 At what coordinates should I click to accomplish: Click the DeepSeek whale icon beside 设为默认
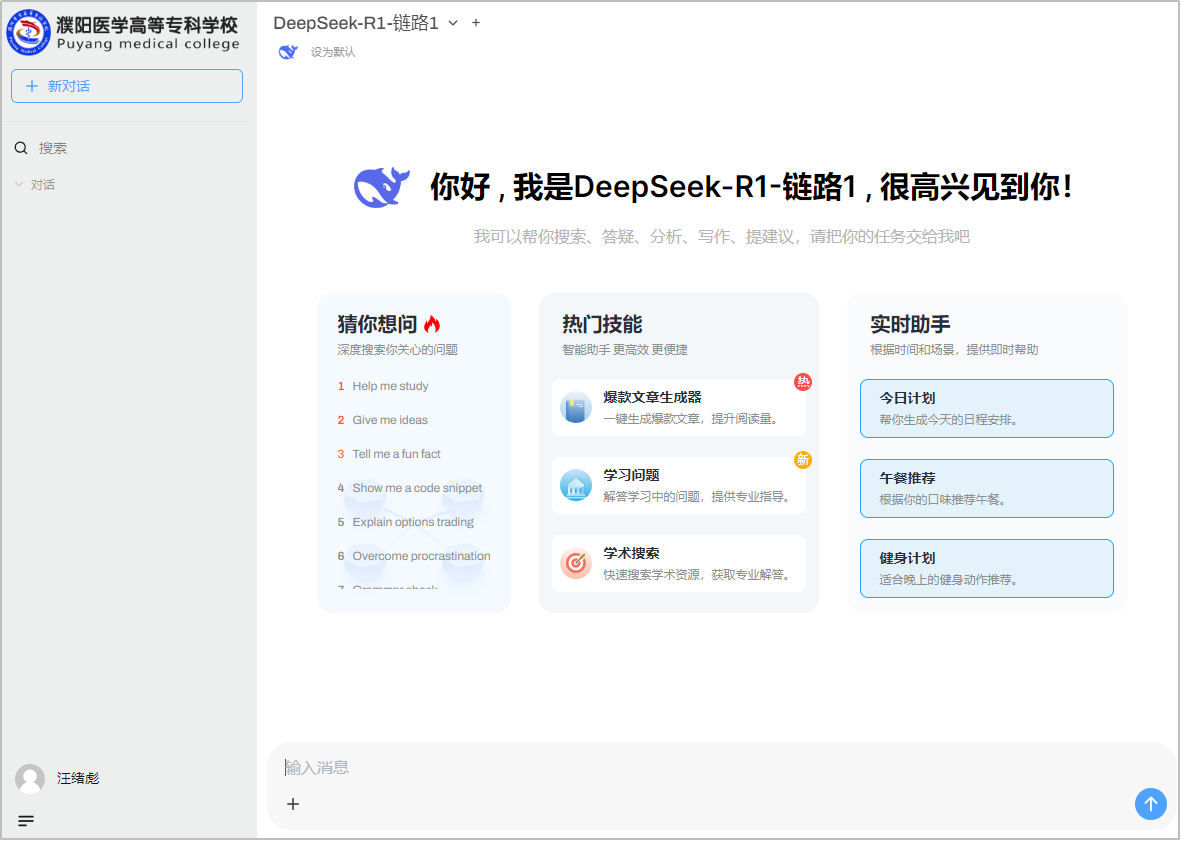288,52
